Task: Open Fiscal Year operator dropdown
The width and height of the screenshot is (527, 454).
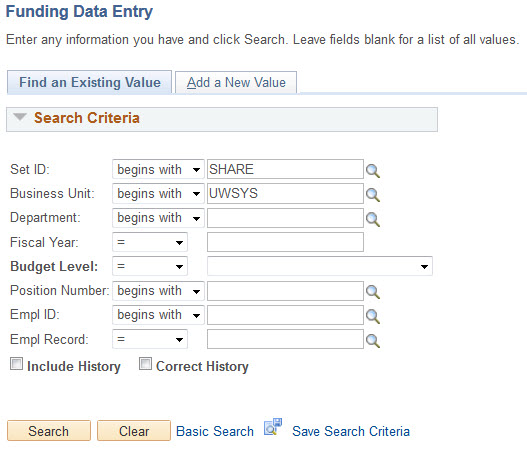Action: click(x=150, y=242)
